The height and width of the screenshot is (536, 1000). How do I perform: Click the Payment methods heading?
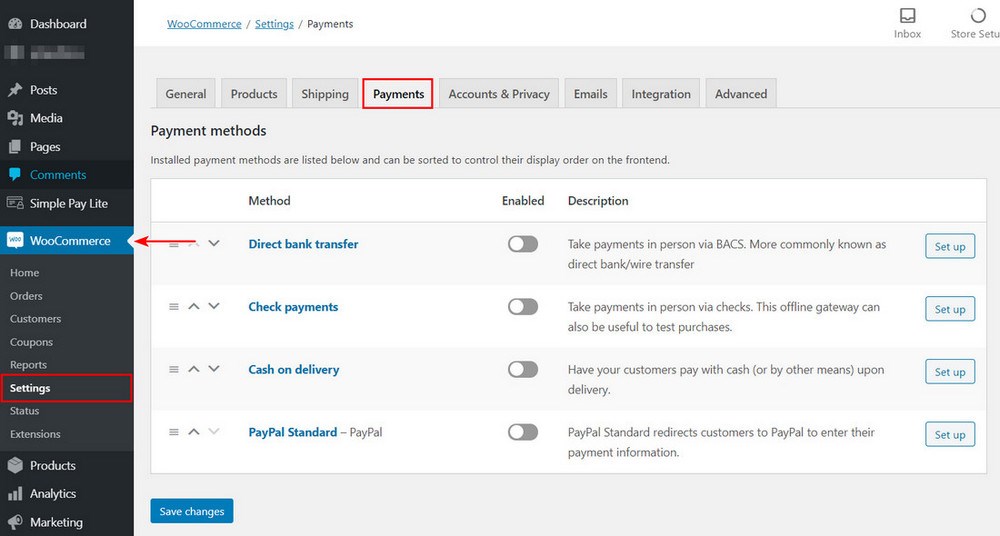pyautogui.click(x=209, y=131)
